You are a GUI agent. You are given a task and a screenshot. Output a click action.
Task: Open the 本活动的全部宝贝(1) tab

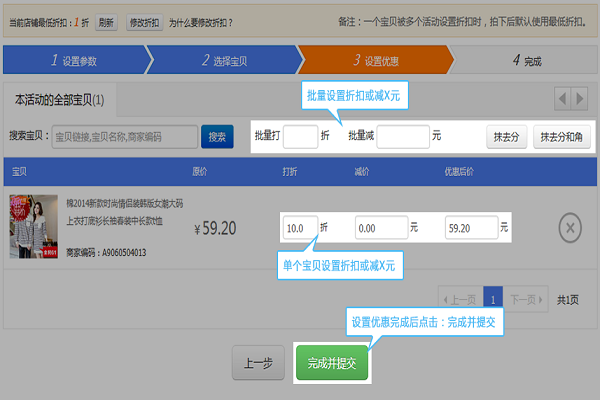coord(59,100)
